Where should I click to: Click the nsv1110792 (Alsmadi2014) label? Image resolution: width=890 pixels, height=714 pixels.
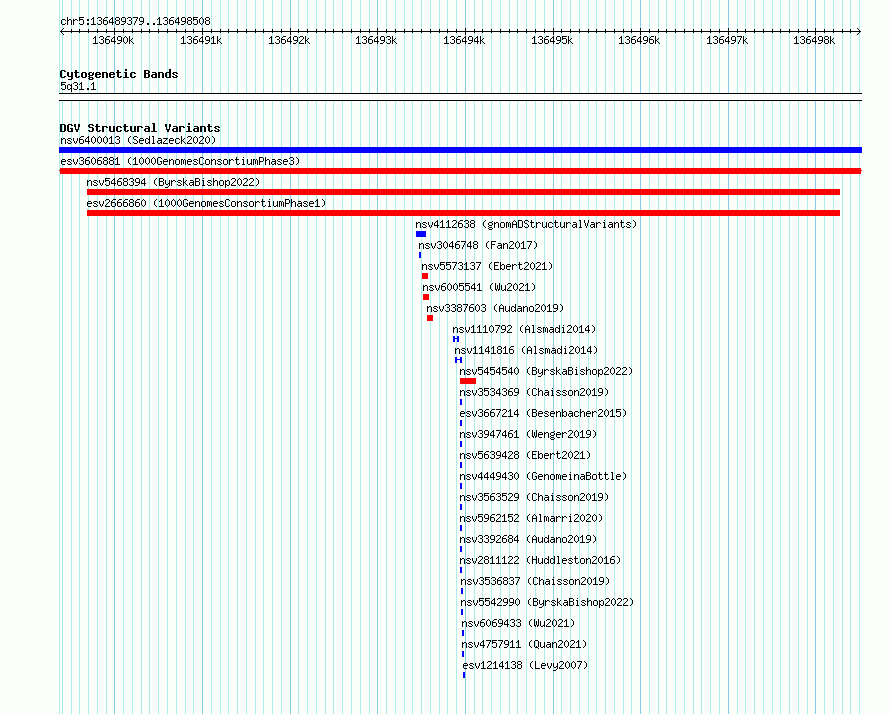tap(524, 329)
